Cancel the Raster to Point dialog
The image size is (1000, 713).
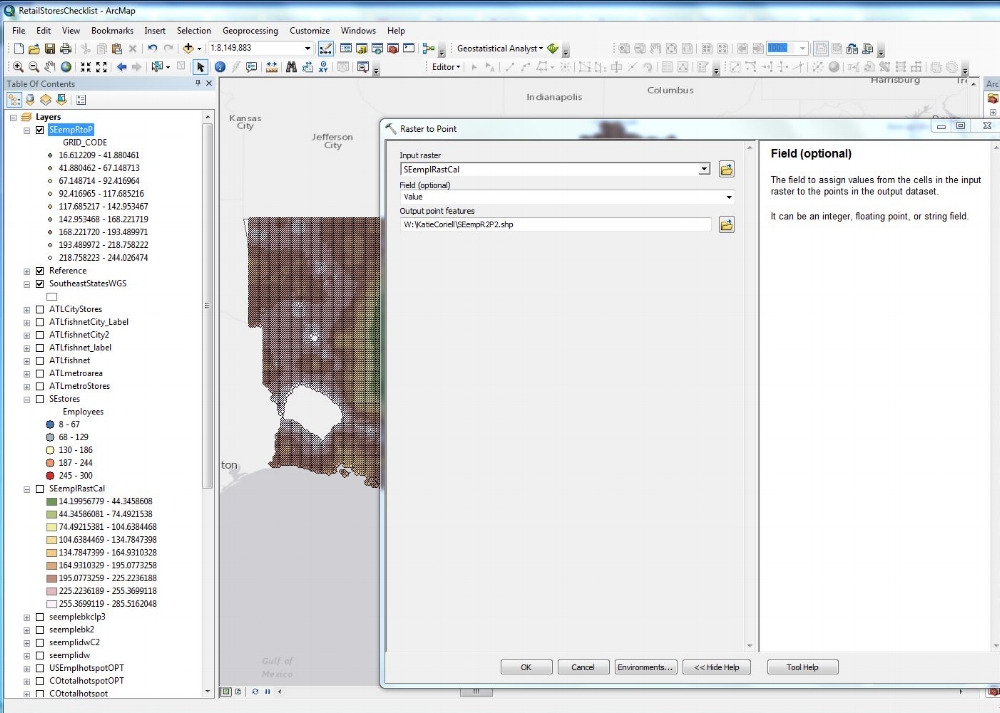[x=583, y=667]
